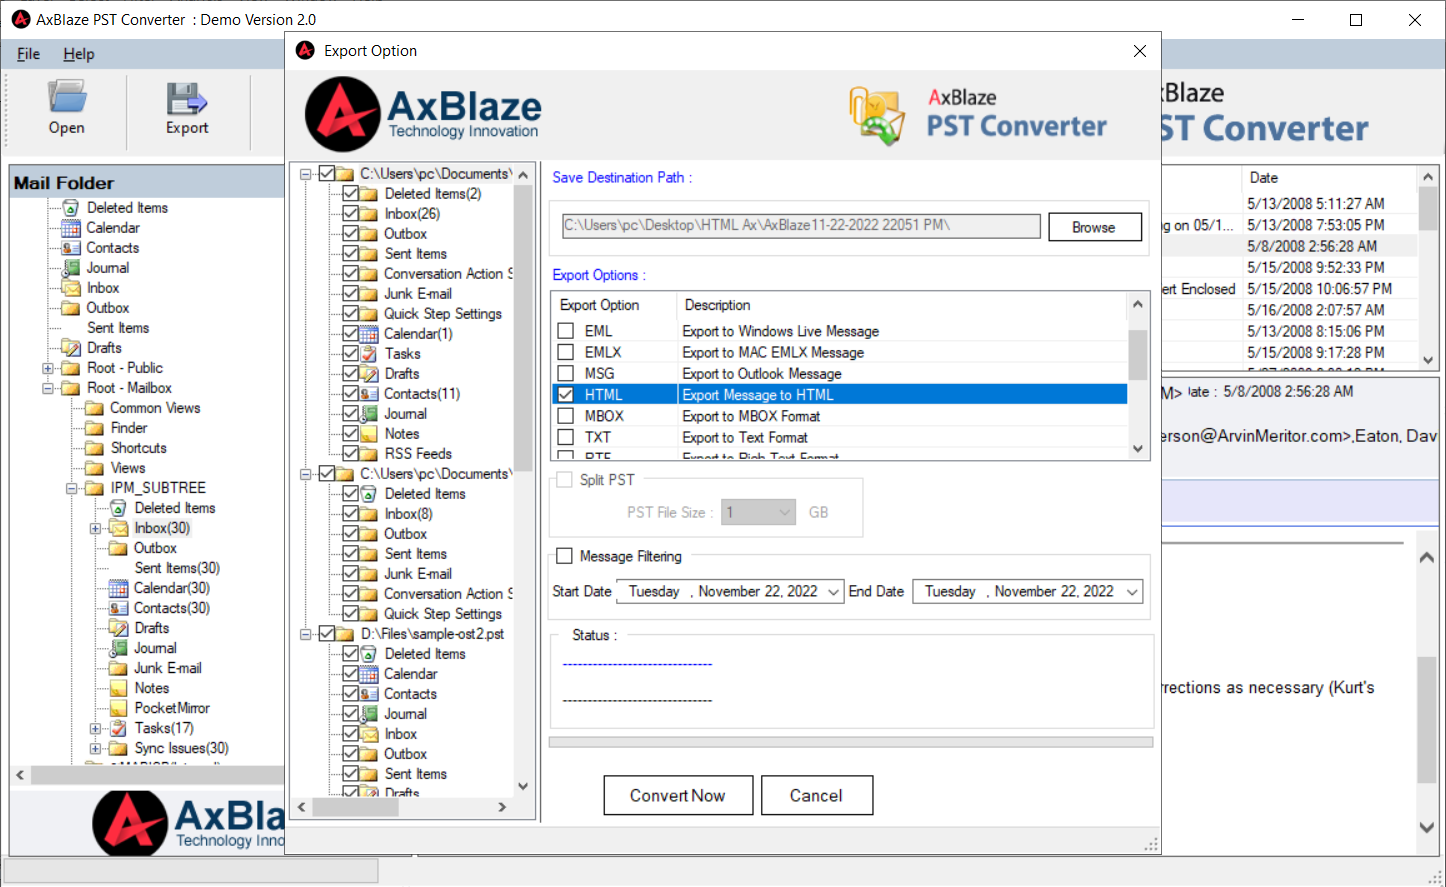Select Common Views in Mail Folder
1446x887 pixels.
click(155, 408)
